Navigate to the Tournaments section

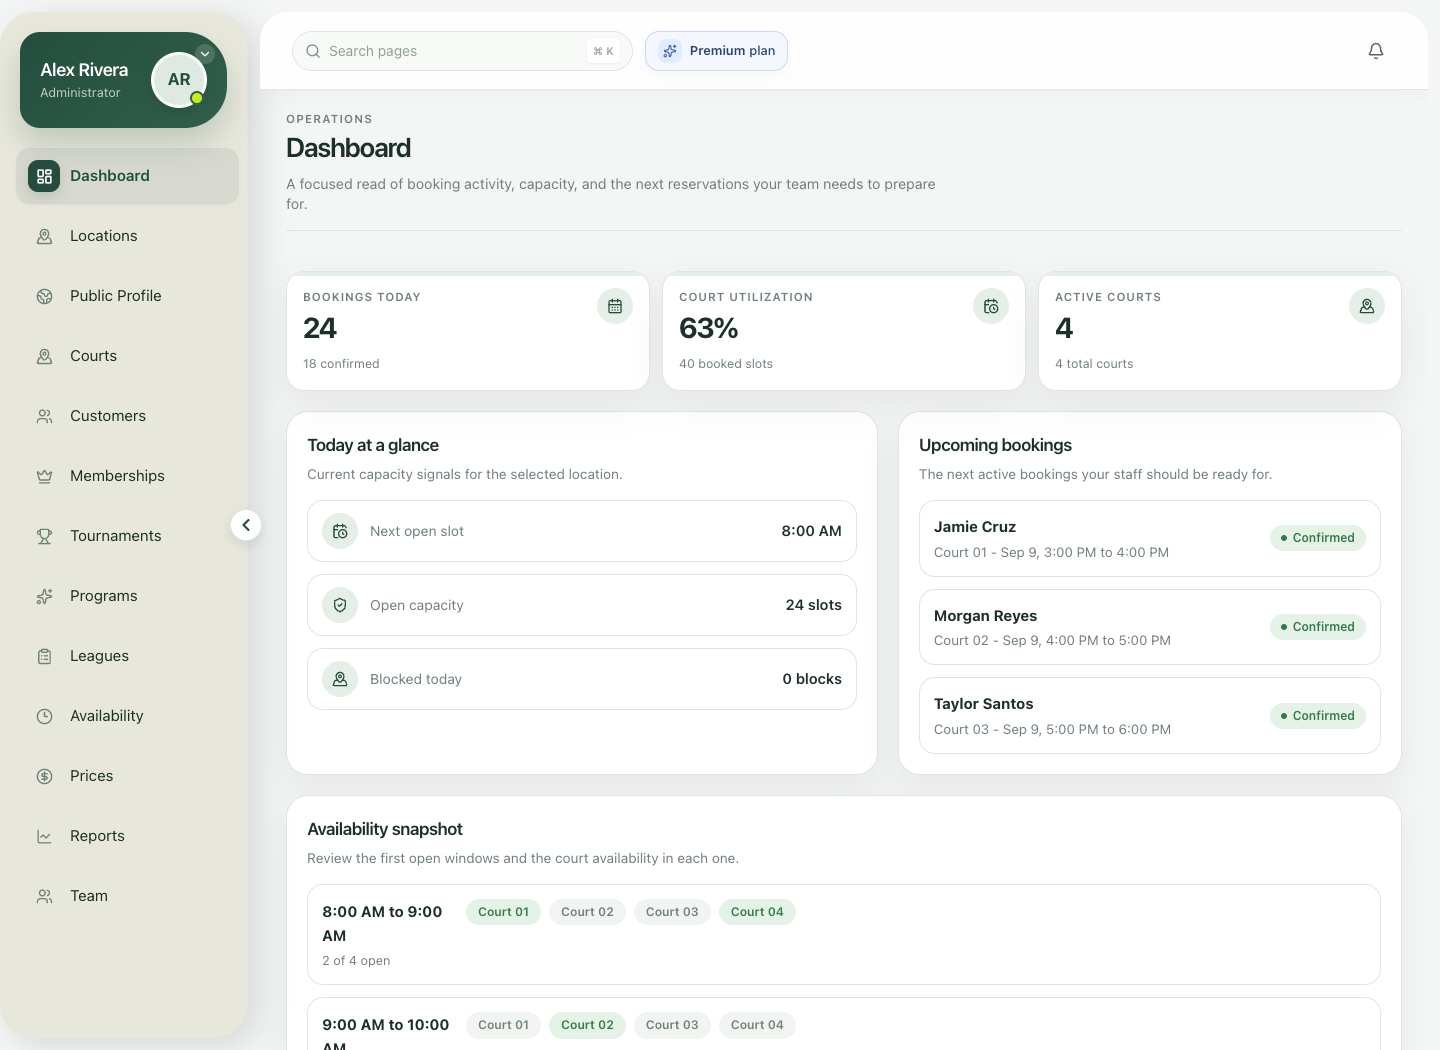128,536
